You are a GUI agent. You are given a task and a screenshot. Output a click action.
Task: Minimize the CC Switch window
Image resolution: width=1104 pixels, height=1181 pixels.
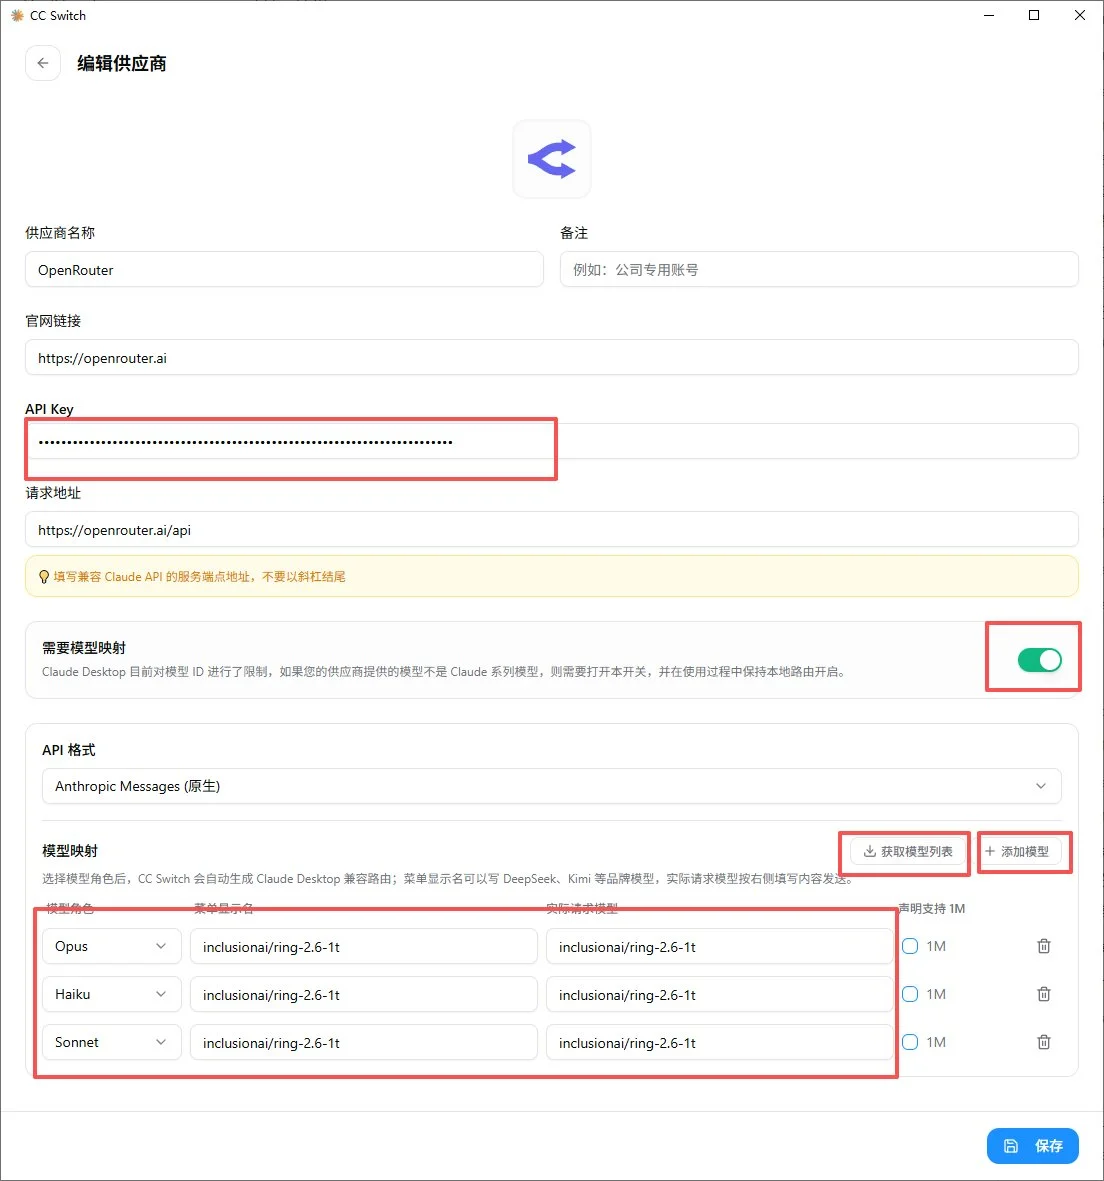(x=989, y=15)
